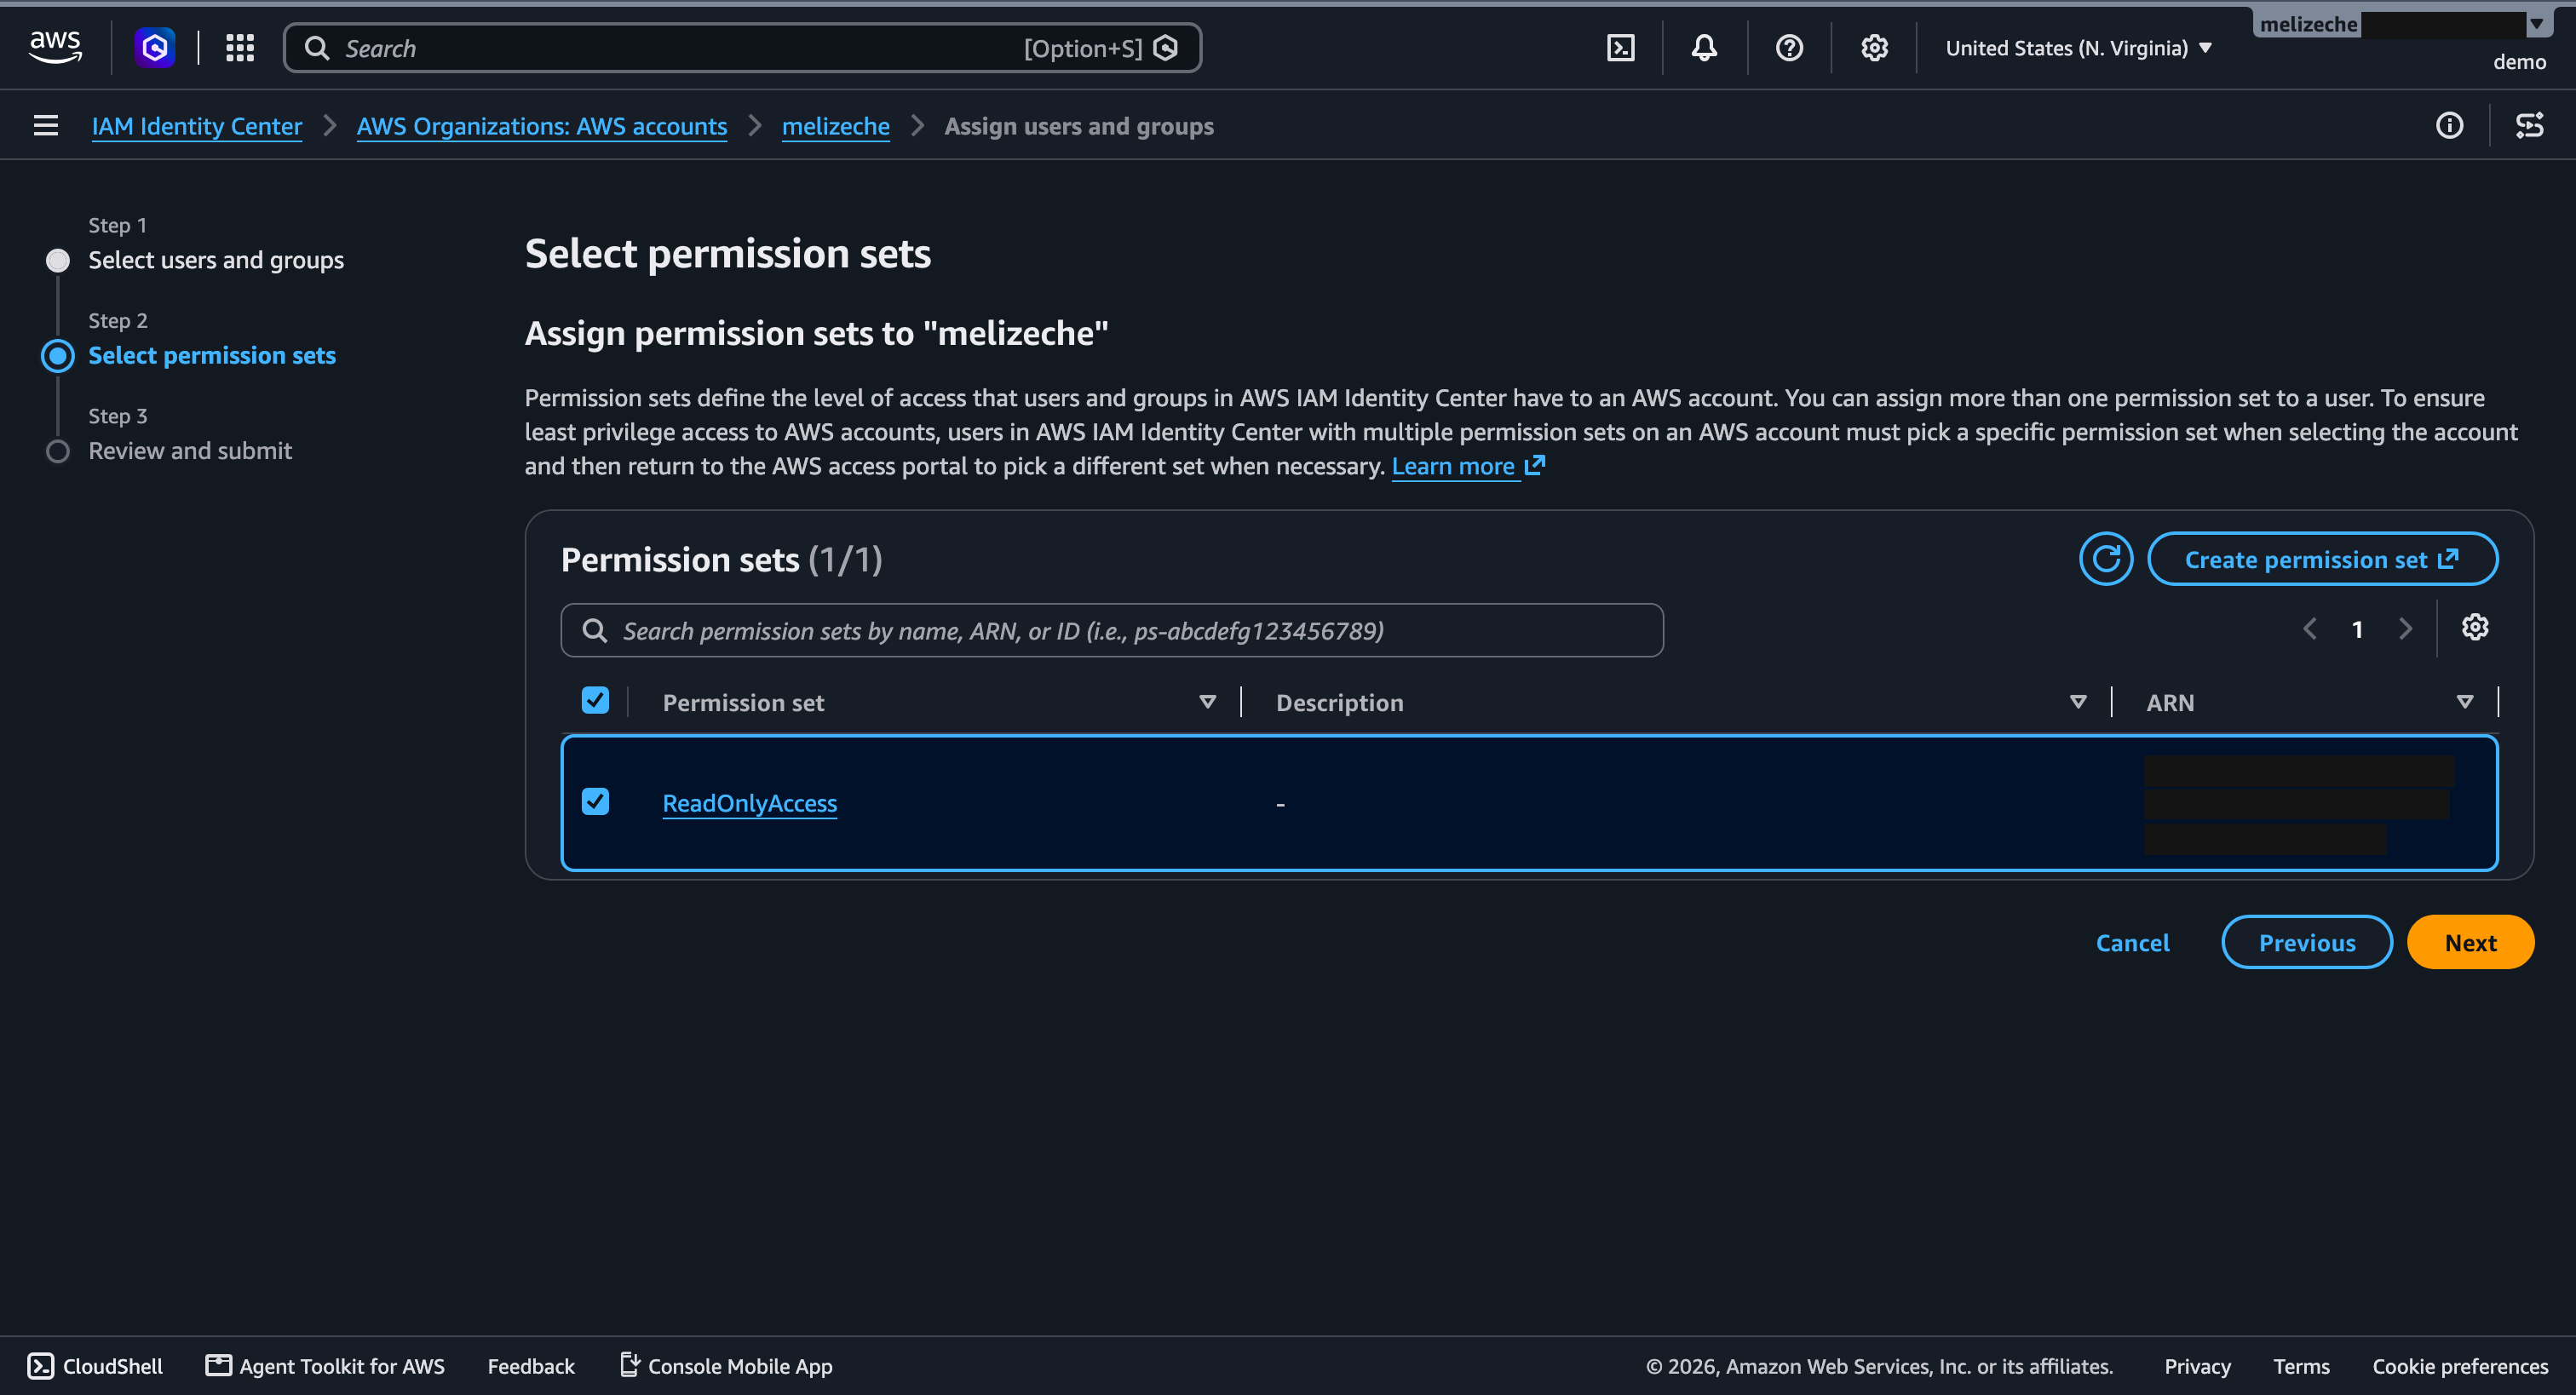Open melizeche breadcrumb link
The width and height of the screenshot is (2576, 1395).
836,126
